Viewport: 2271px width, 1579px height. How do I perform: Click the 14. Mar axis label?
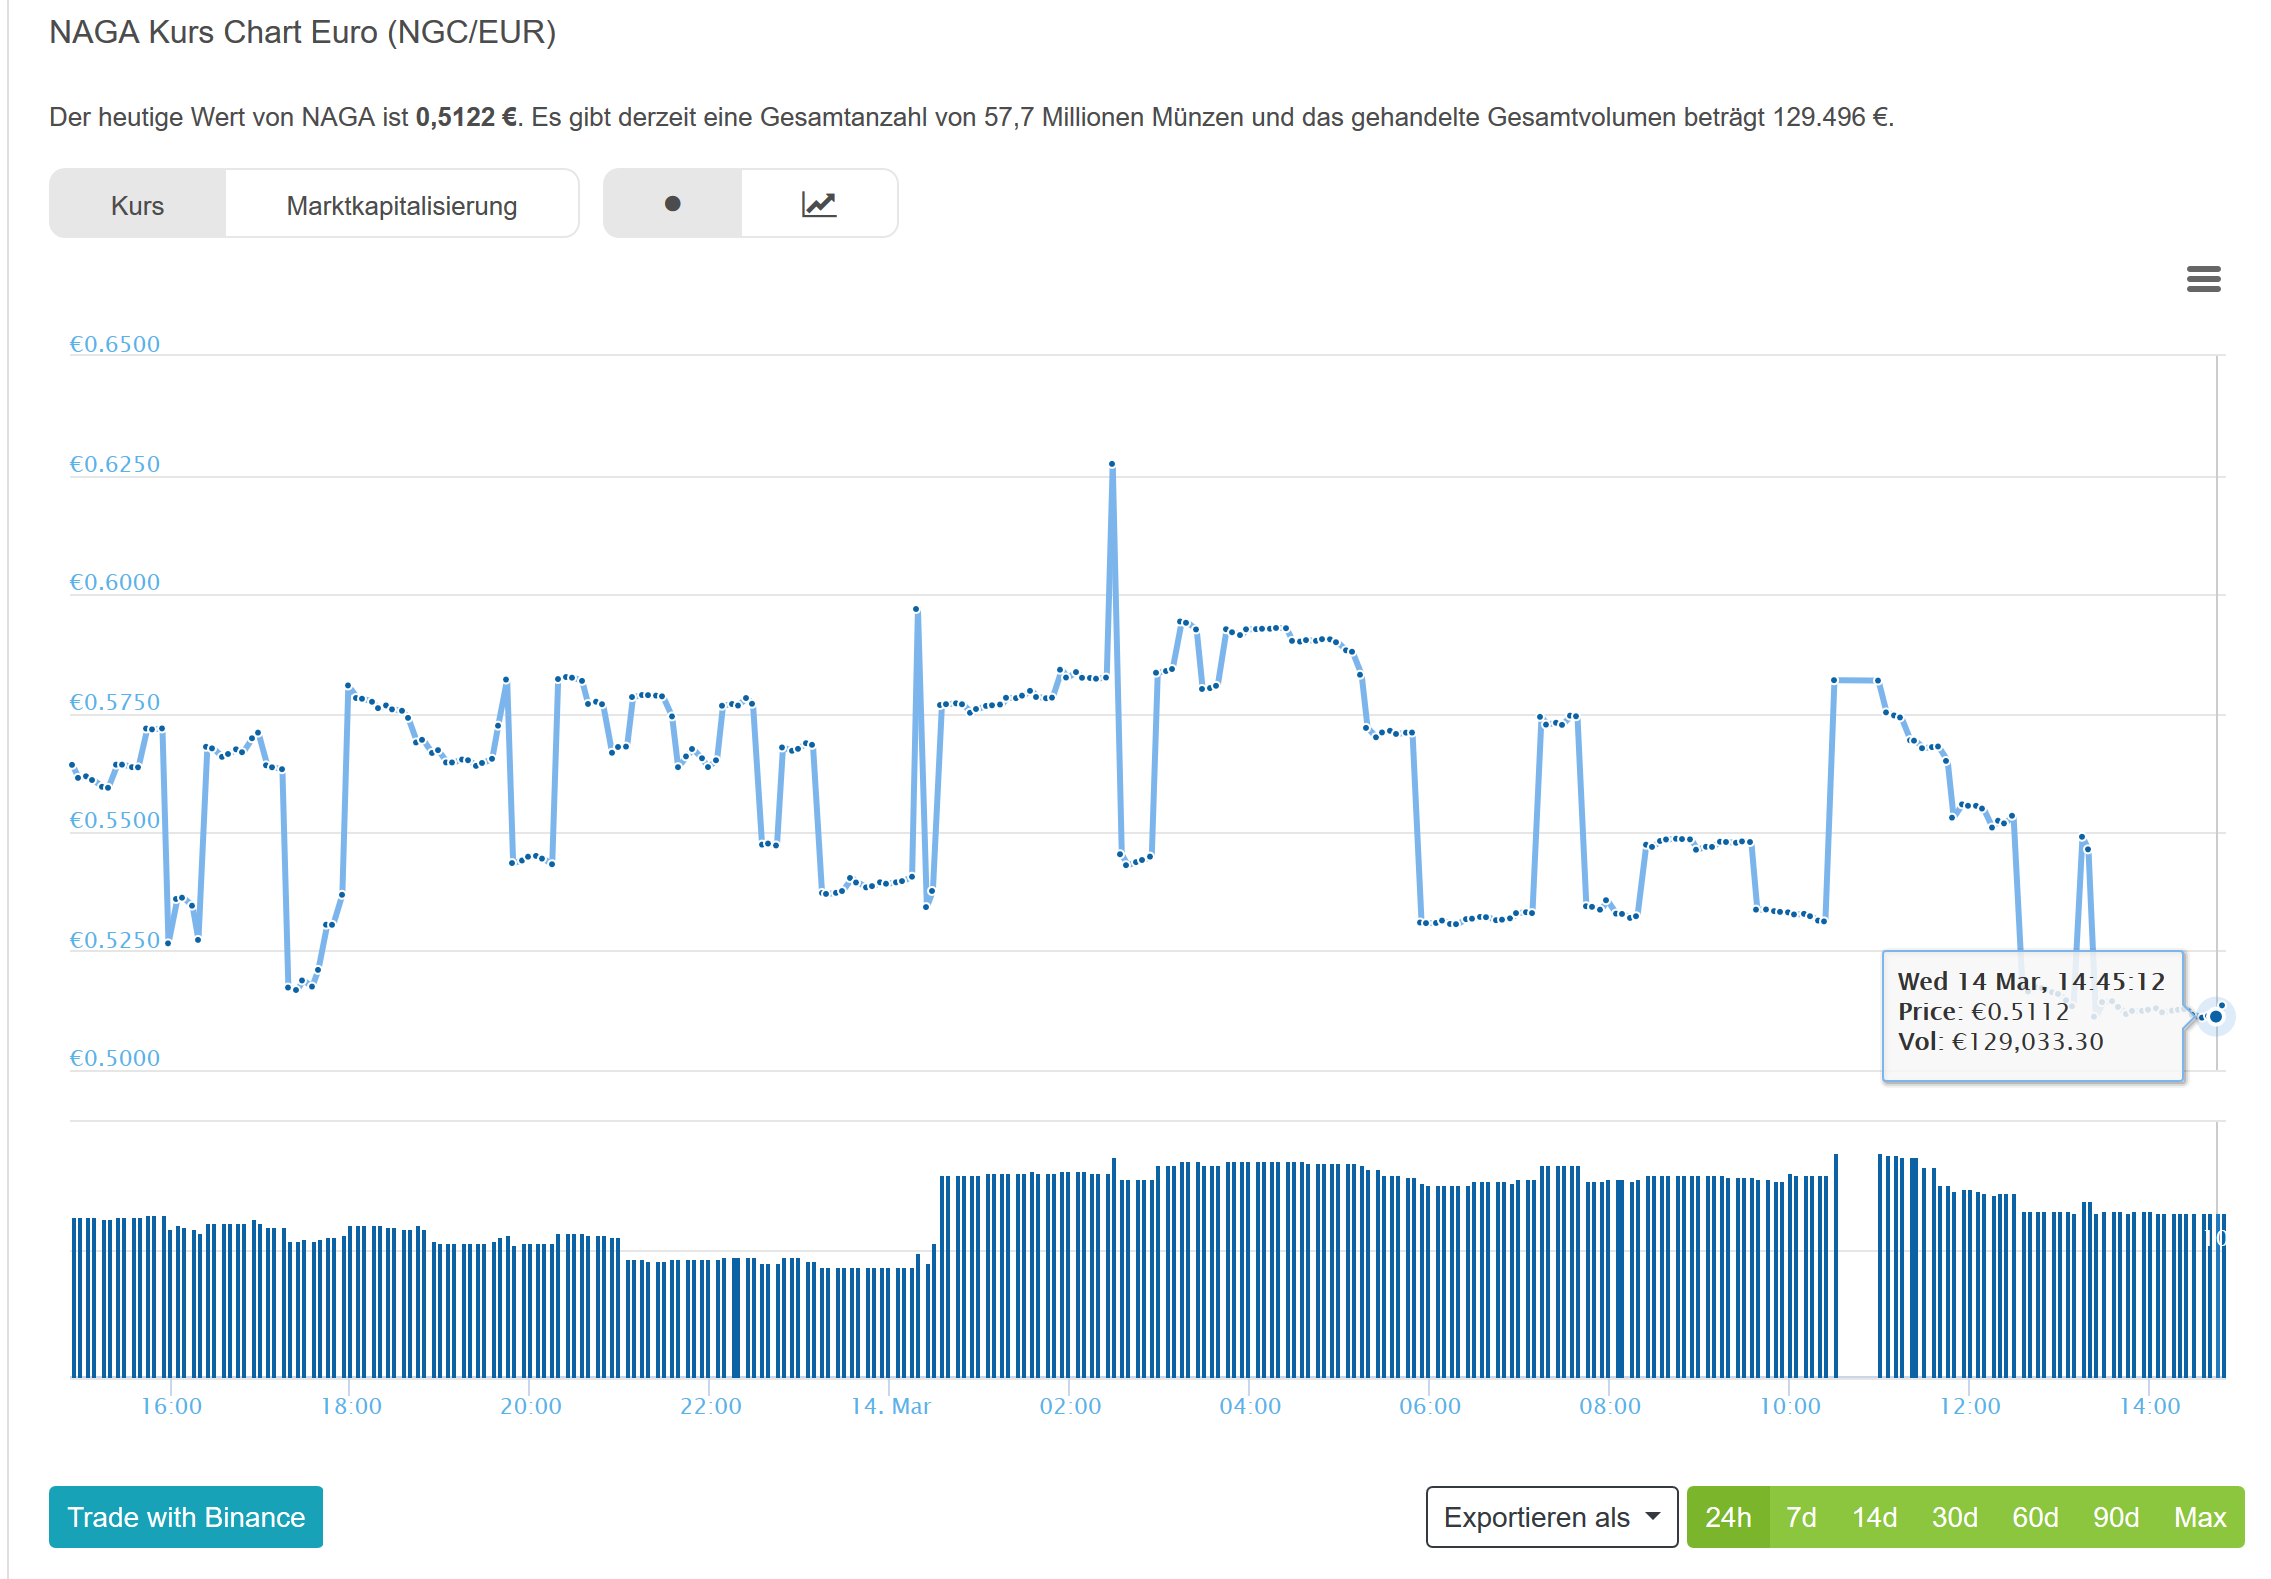[890, 1406]
